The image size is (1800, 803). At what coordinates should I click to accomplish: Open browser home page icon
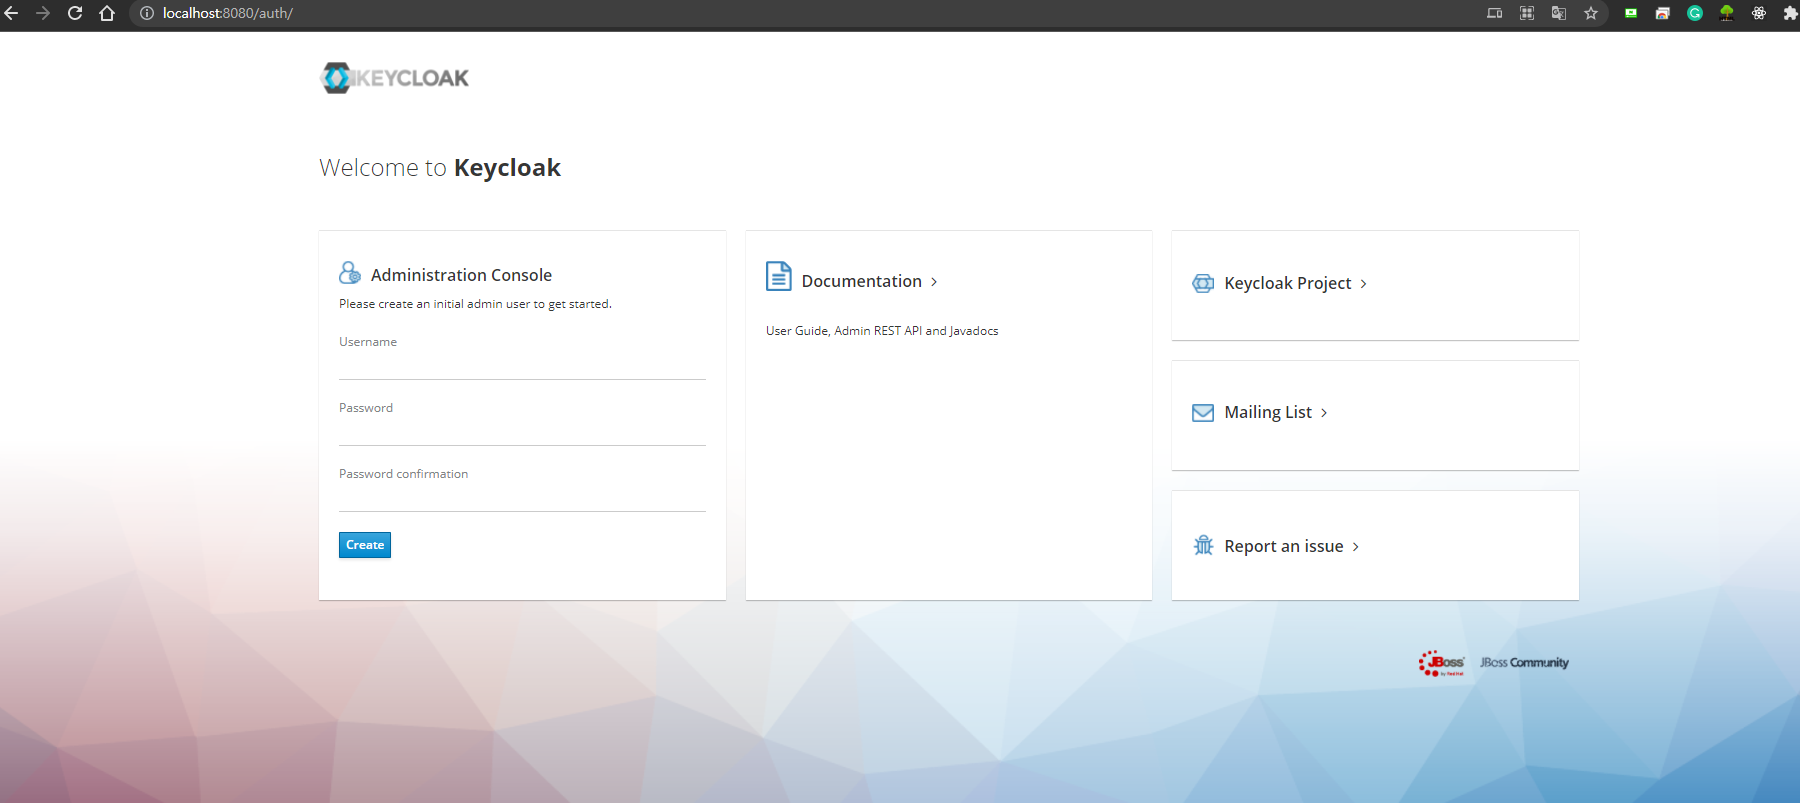point(107,13)
